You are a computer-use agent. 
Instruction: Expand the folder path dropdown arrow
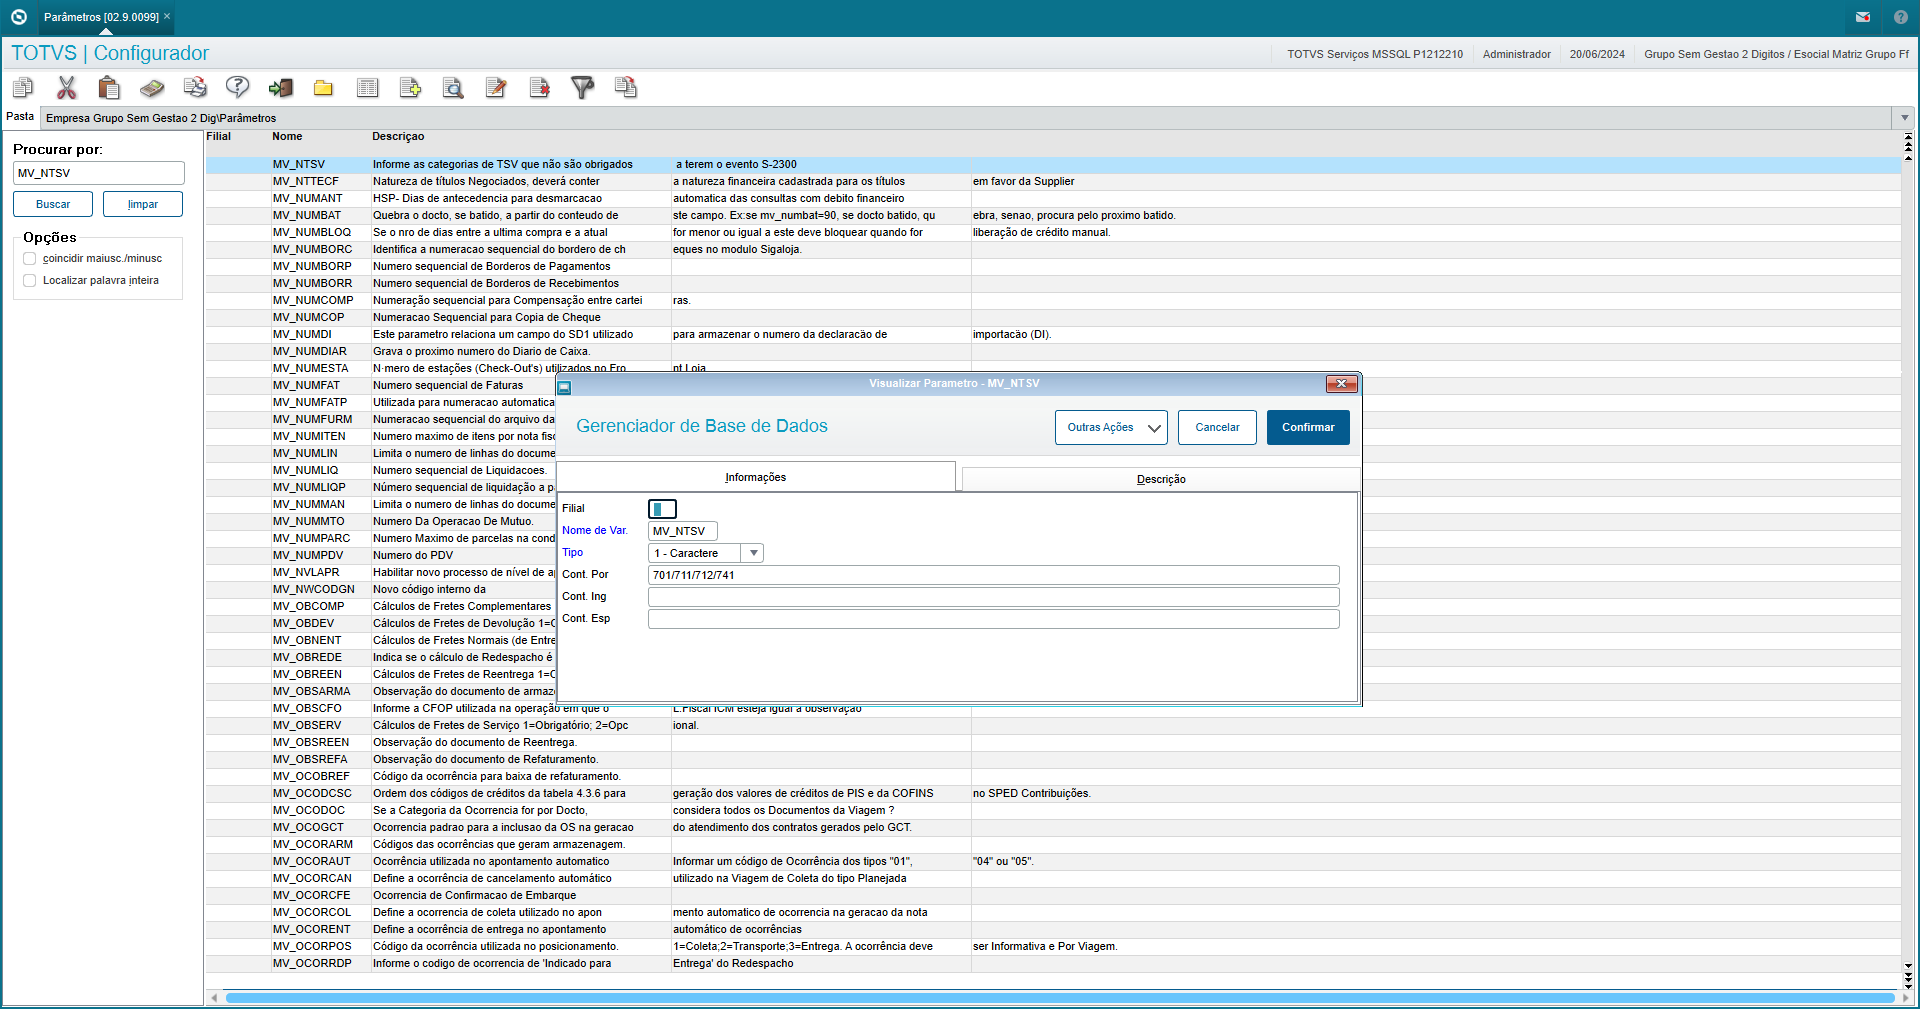[x=1904, y=118]
